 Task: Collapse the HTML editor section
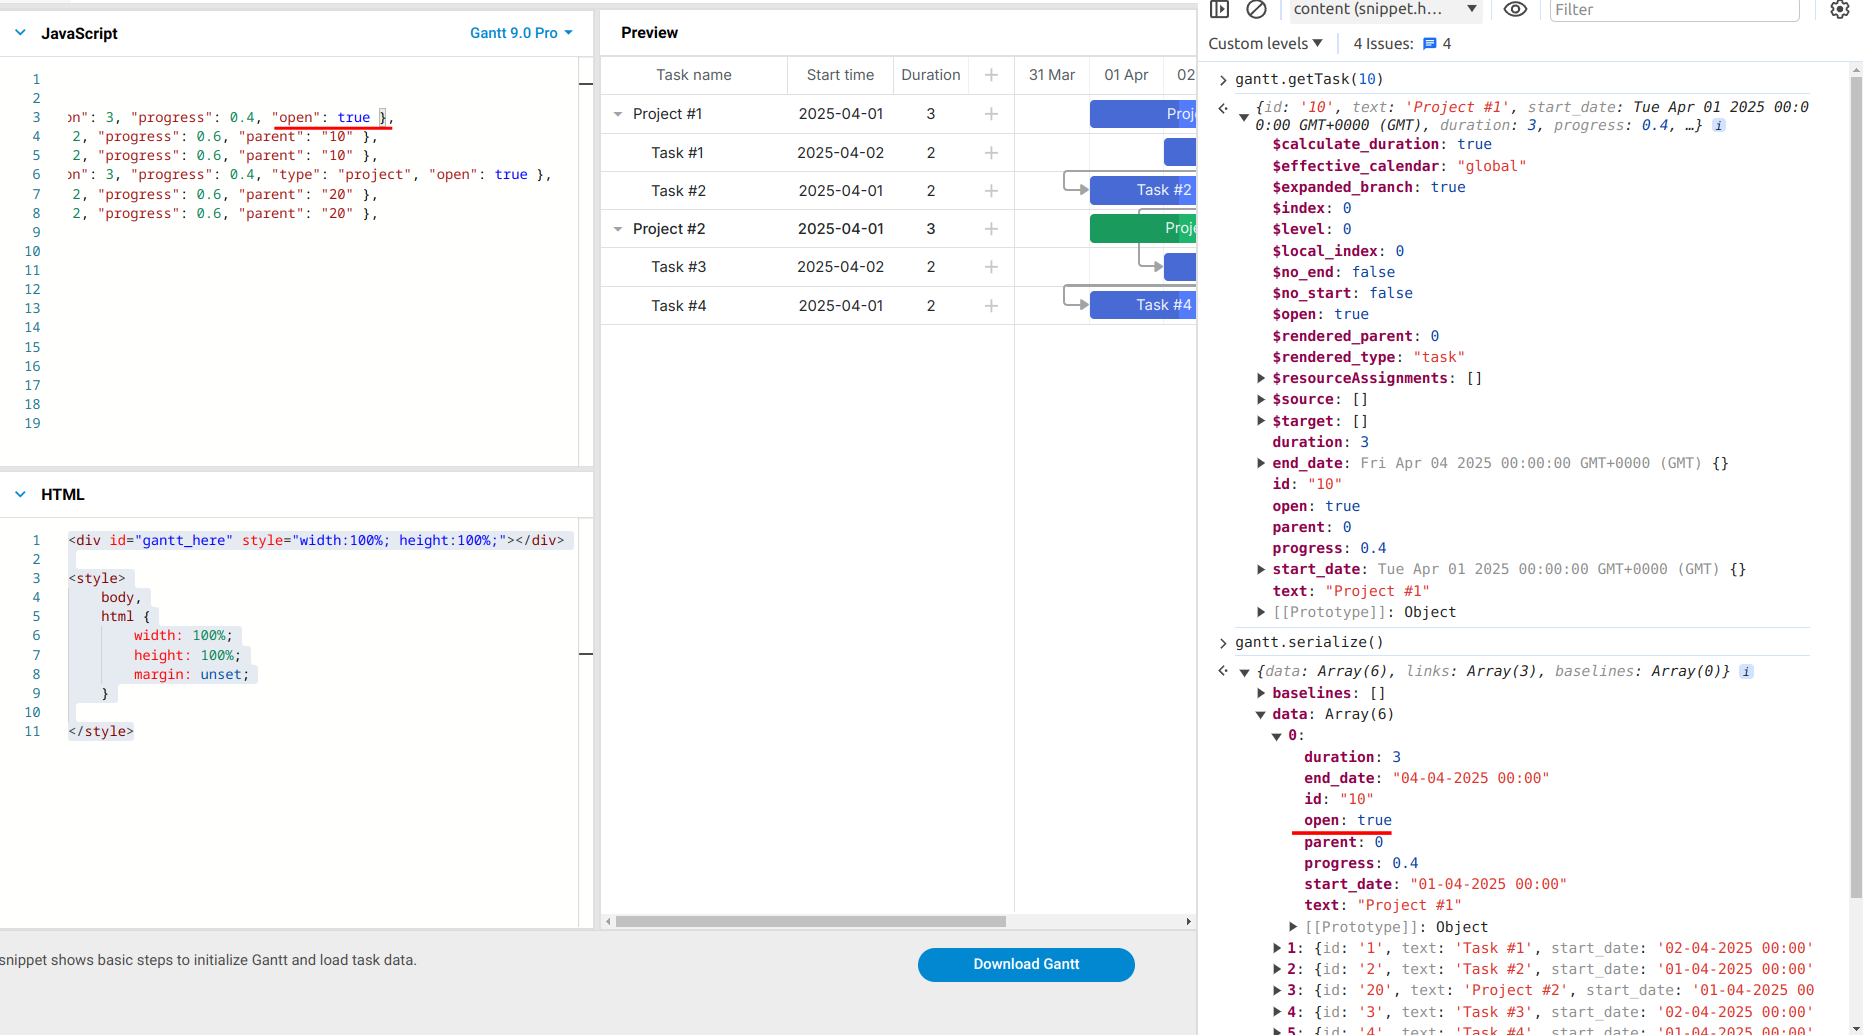click(20, 494)
